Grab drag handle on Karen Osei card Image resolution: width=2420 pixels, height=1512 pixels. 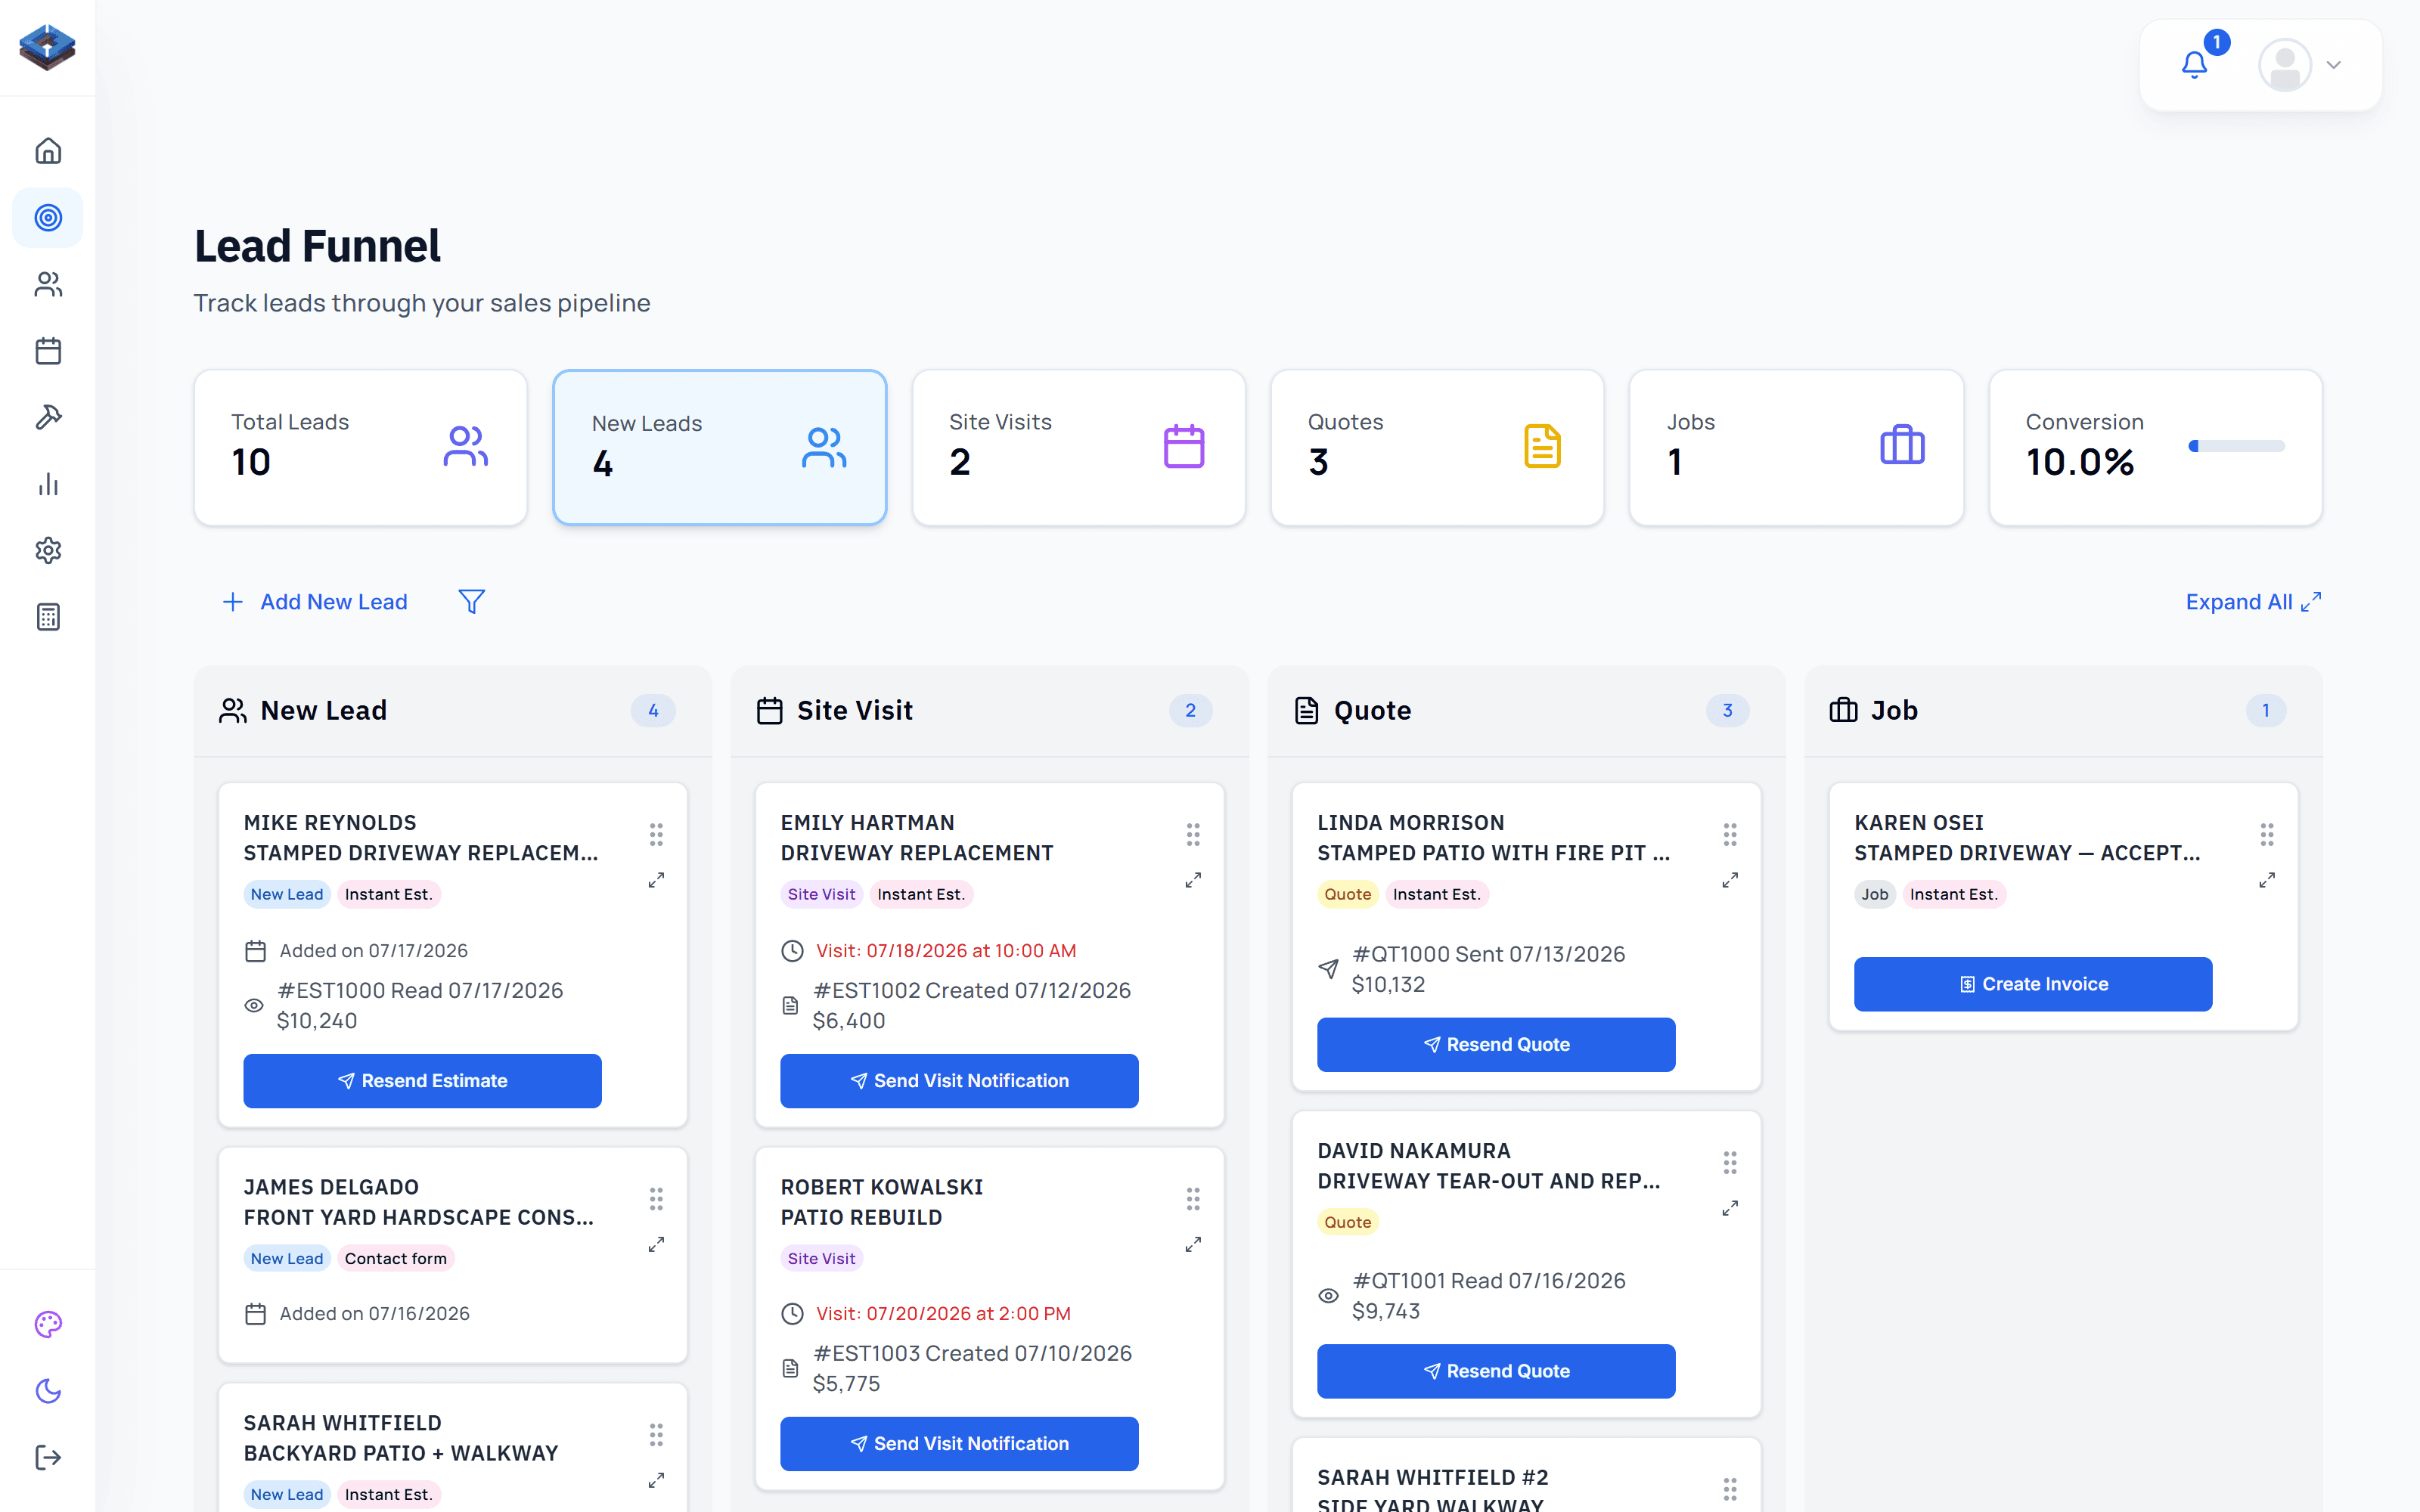click(x=2267, y=834)
